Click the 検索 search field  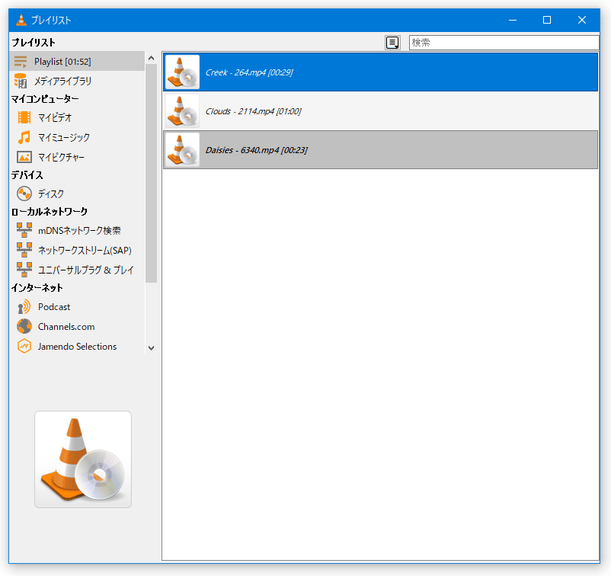(x=502, y=43)
